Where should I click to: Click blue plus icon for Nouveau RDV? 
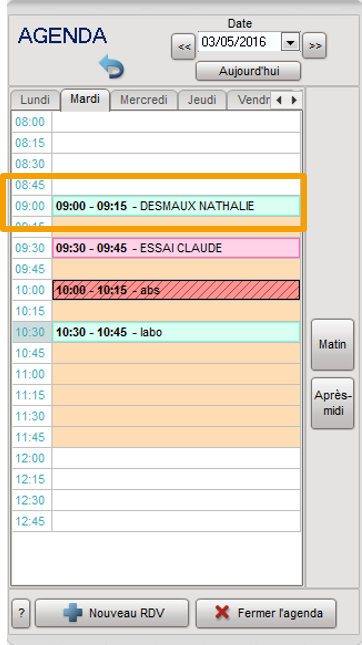(x=73, y=613)
